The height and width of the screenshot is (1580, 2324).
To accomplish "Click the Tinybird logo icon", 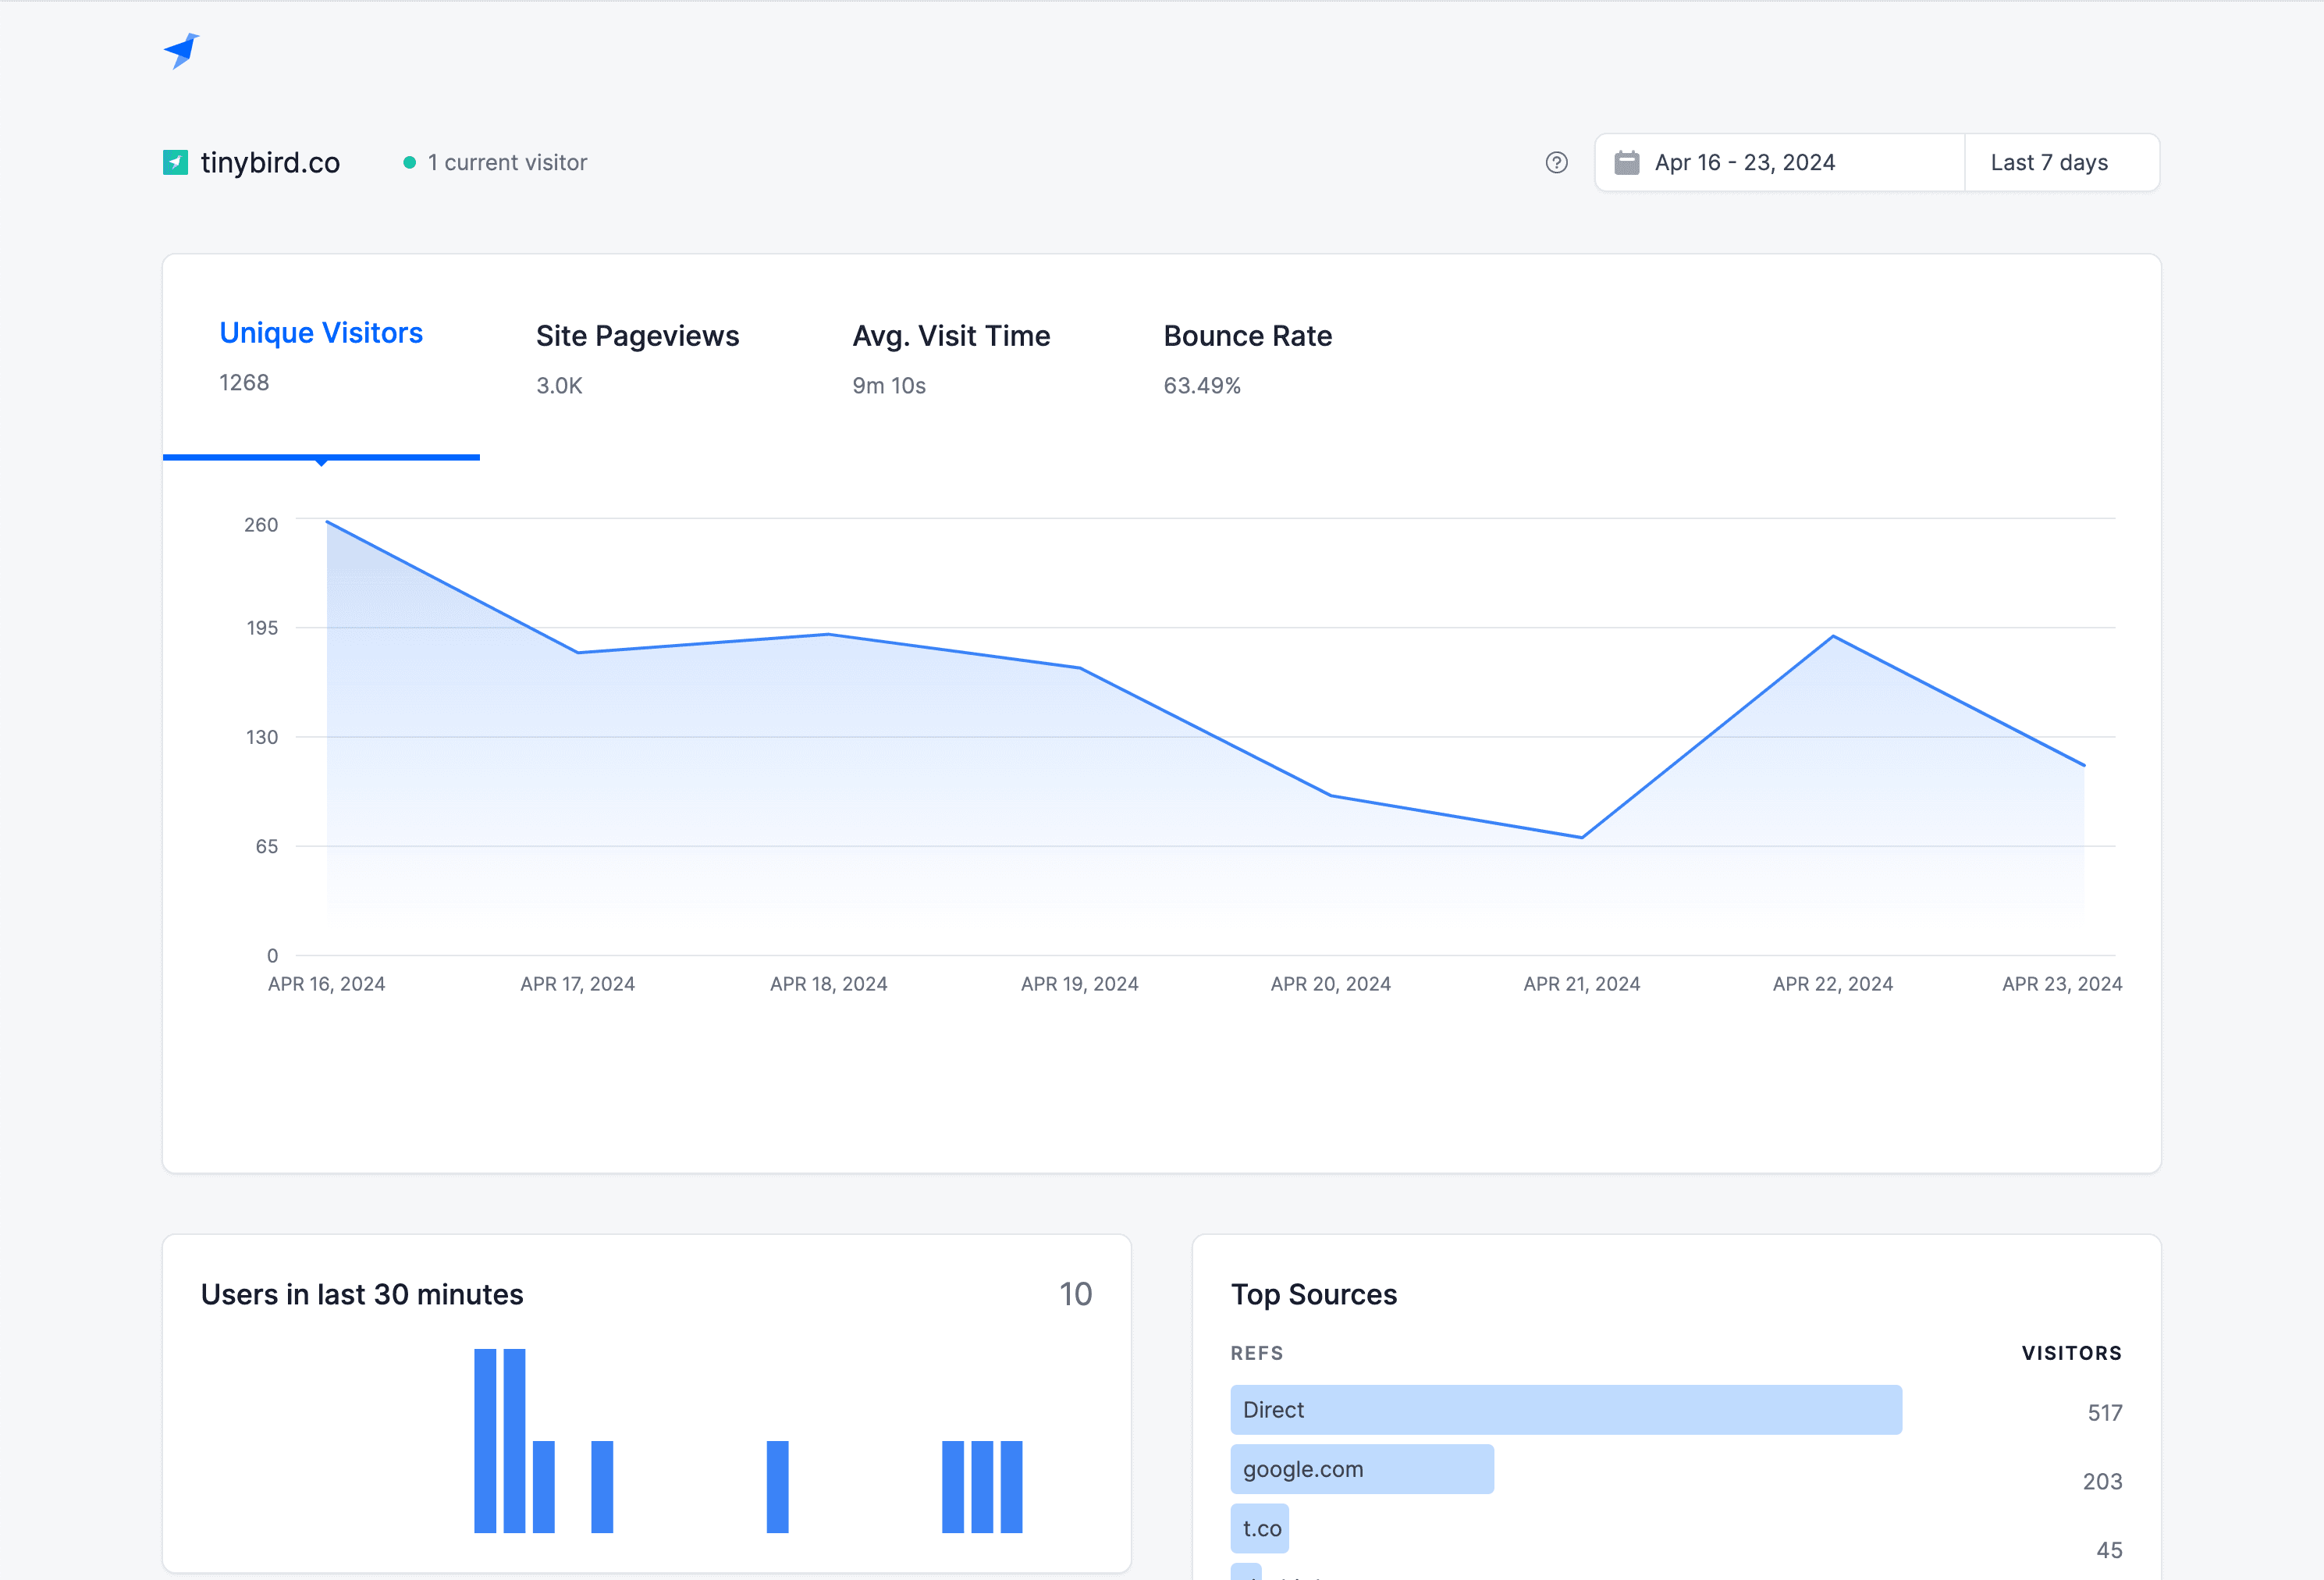I will [181, 50].
